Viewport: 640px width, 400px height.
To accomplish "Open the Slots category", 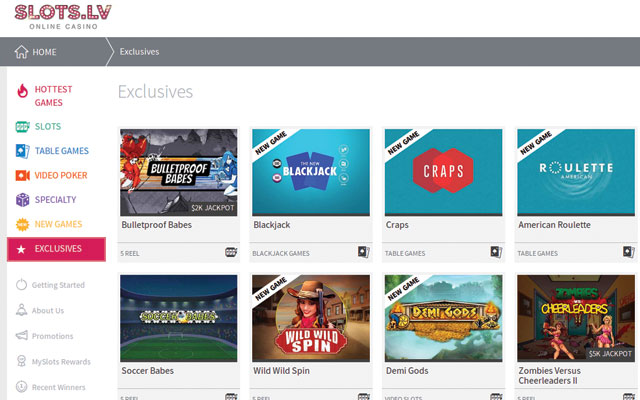I will tap(48, 127).
